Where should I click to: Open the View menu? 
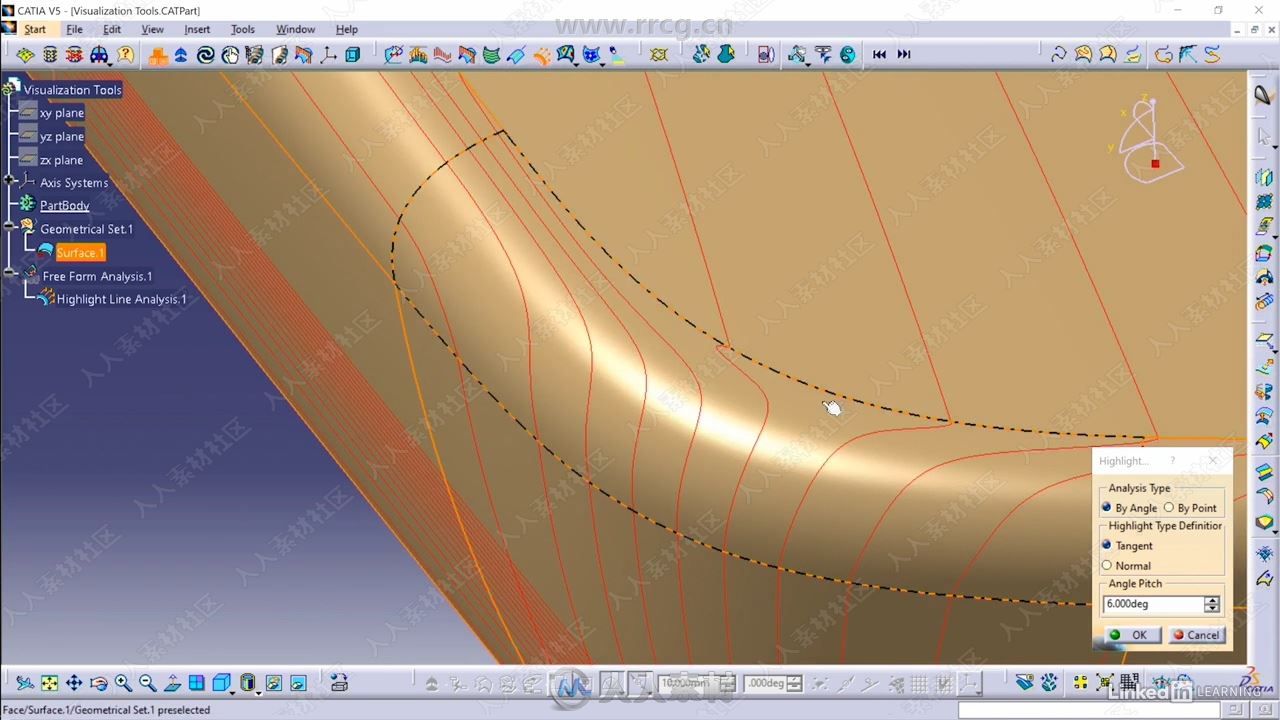pos(152,29)
